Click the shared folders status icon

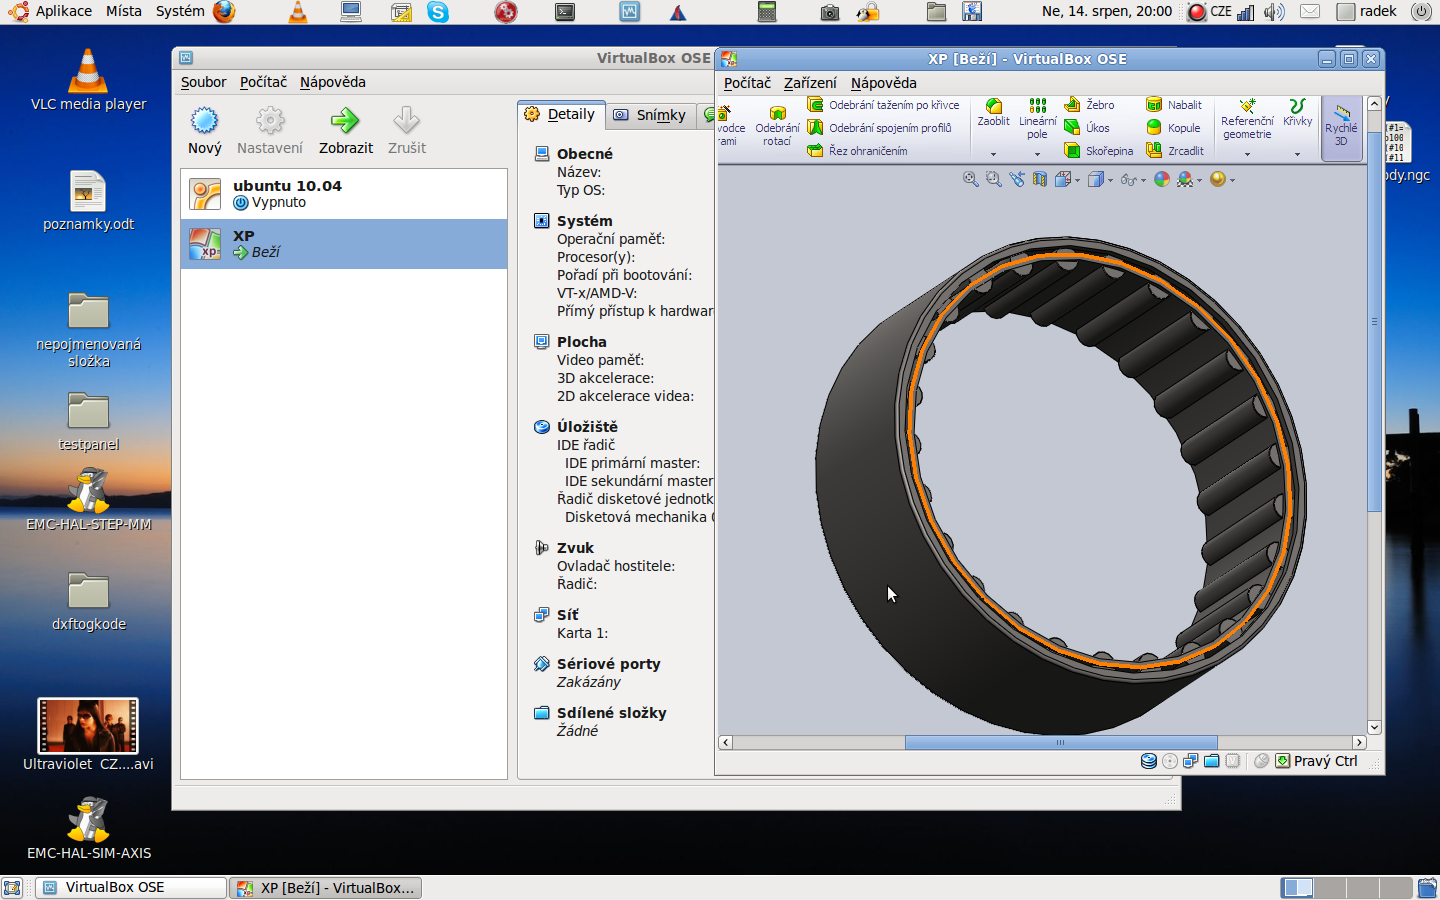point(1212,761)
